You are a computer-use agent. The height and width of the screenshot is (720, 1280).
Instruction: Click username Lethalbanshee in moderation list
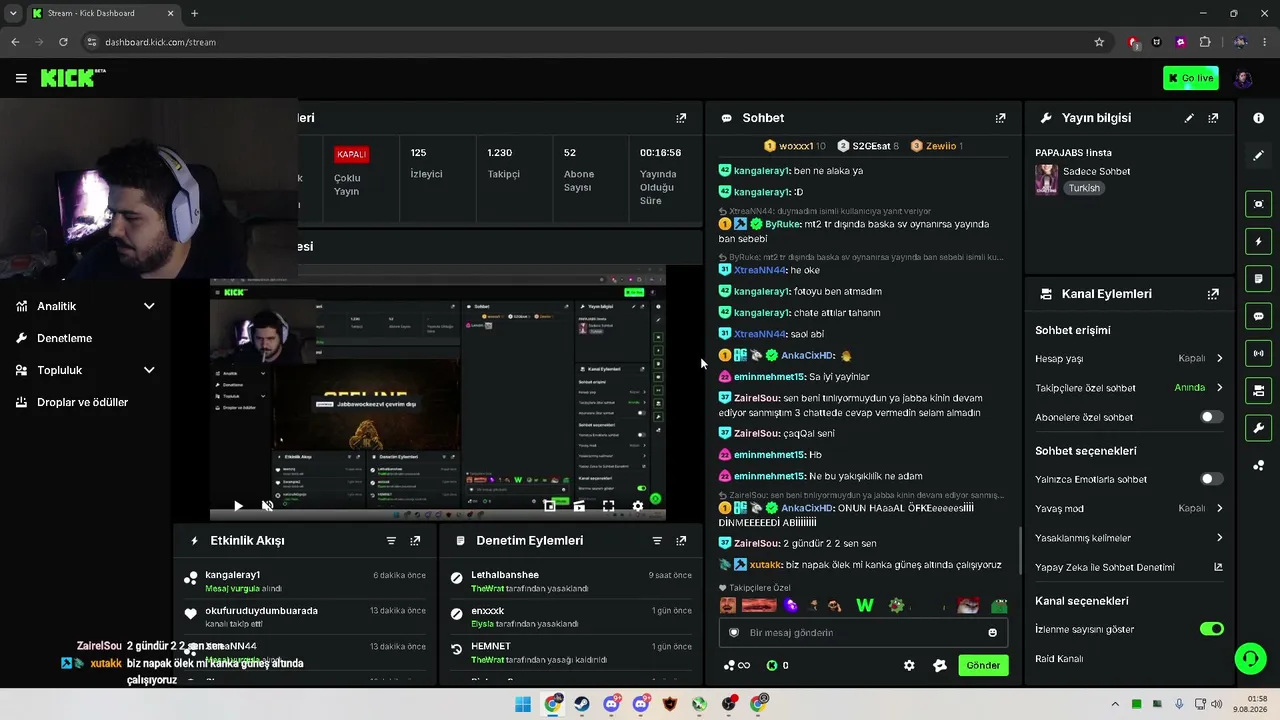pyautogui.click(x=505, y=575)
